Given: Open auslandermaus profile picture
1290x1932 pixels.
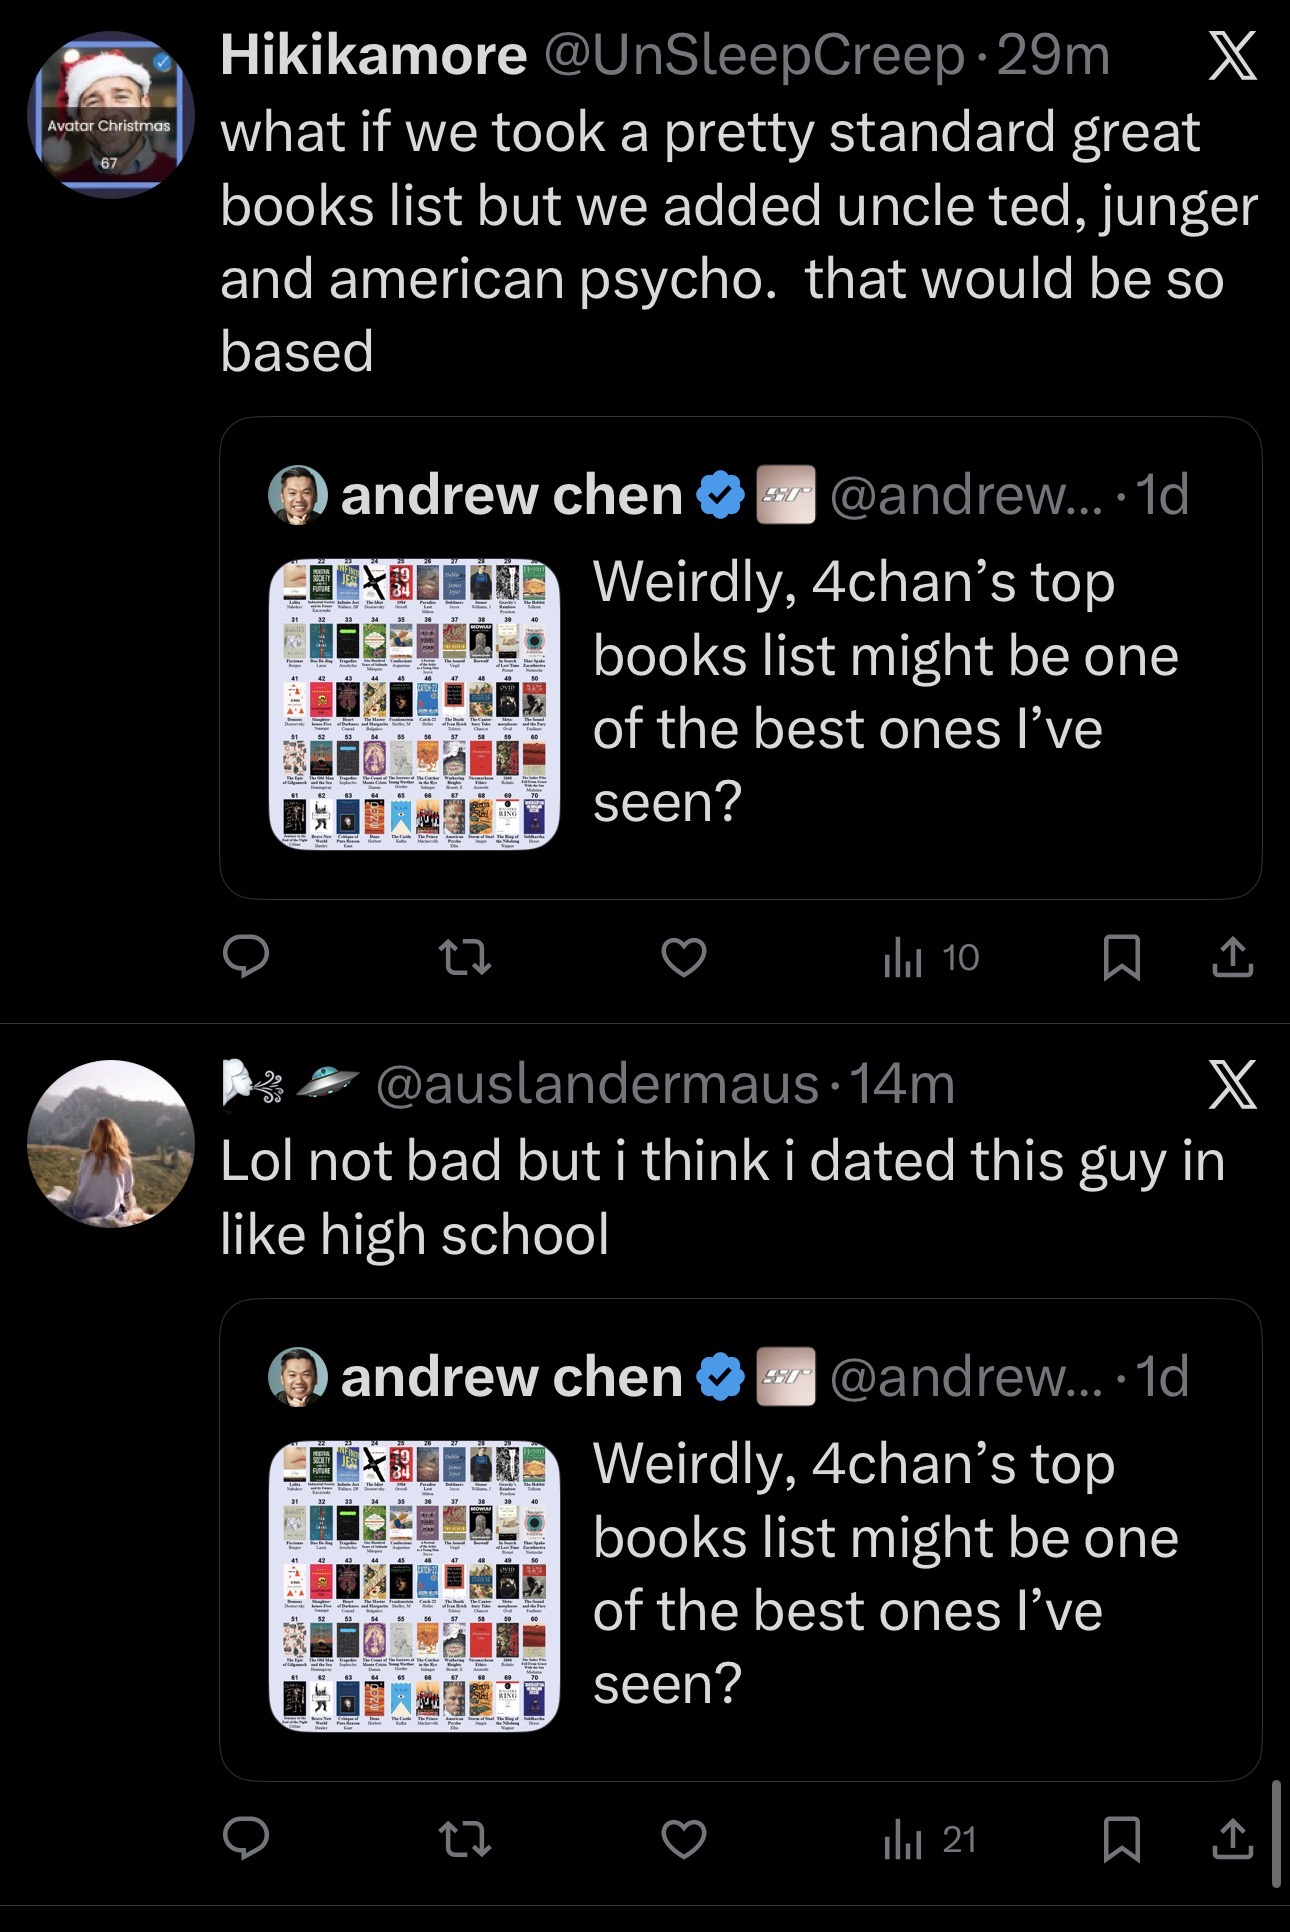Looking at the screenshot, I should [x=110, y=1143].
